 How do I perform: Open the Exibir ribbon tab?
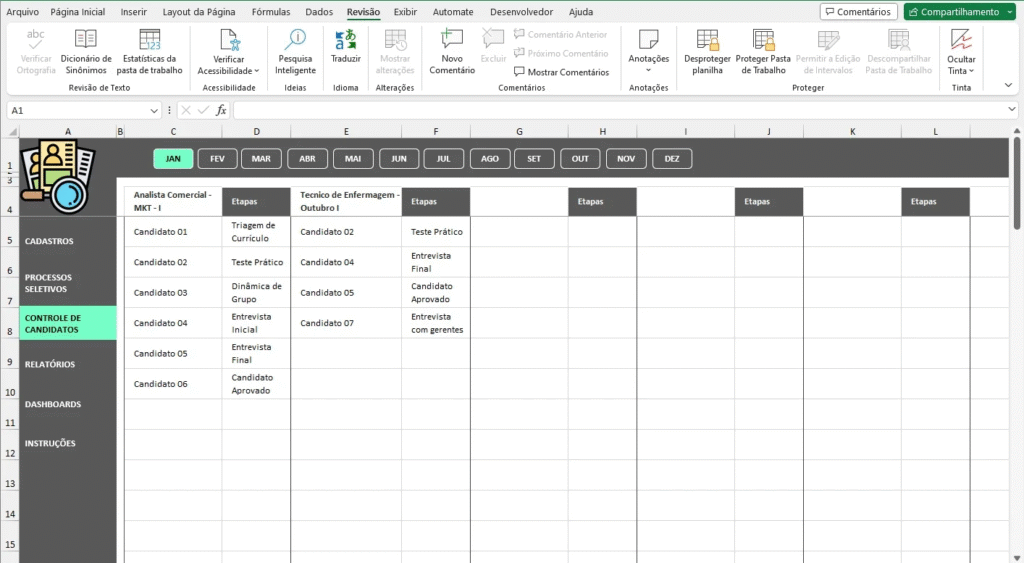coord(405,12)
